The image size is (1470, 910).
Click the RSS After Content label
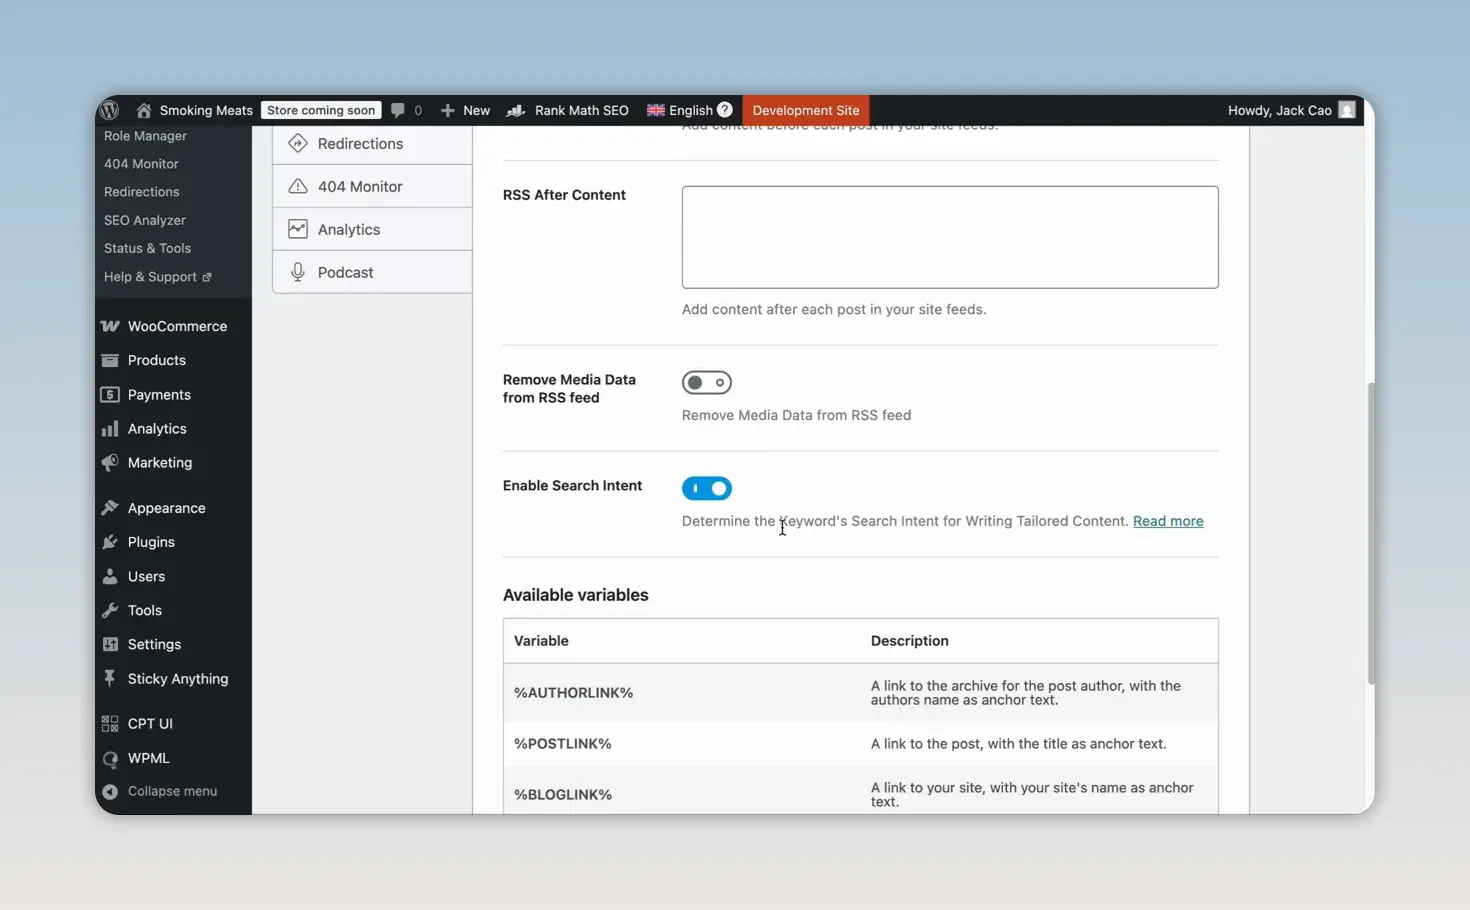pos(564,195)
